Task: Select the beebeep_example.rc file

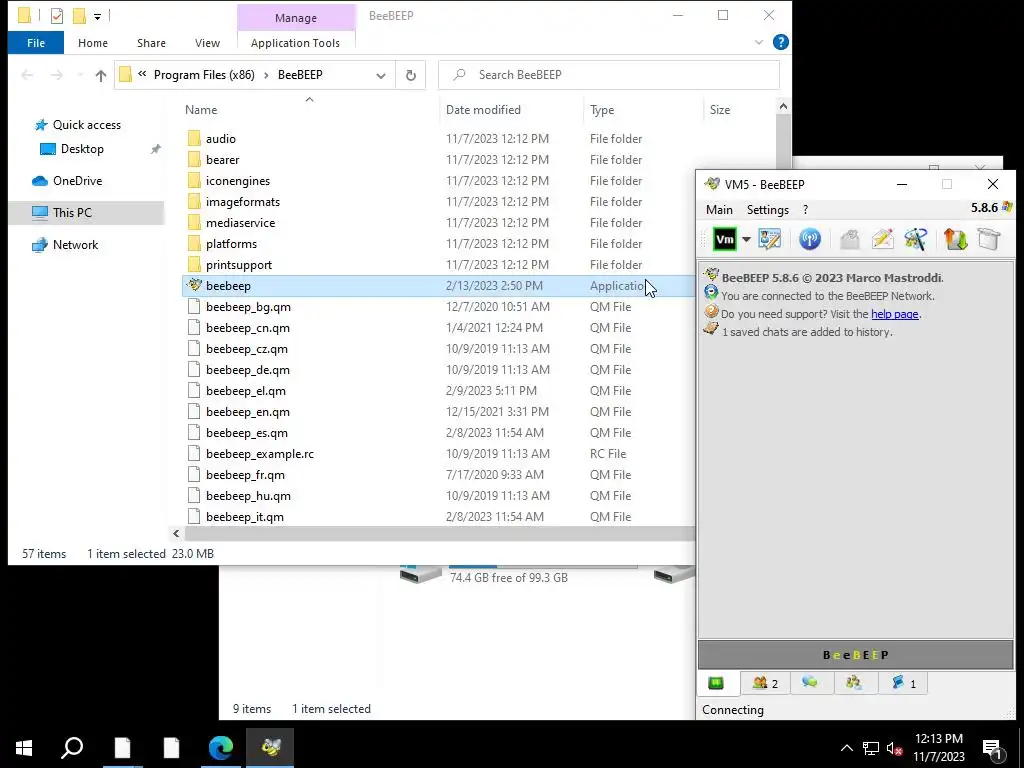Action: (259, 454)
